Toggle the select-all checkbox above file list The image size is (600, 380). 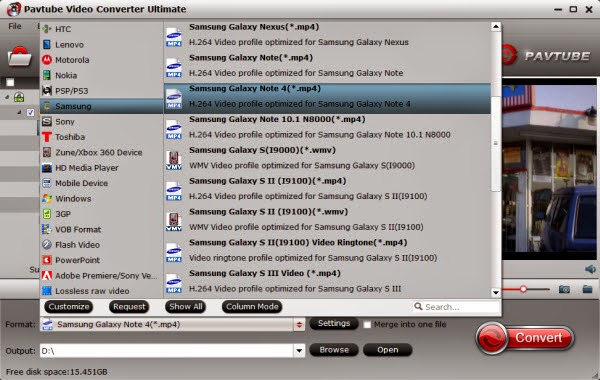click(x=10, y=82)
